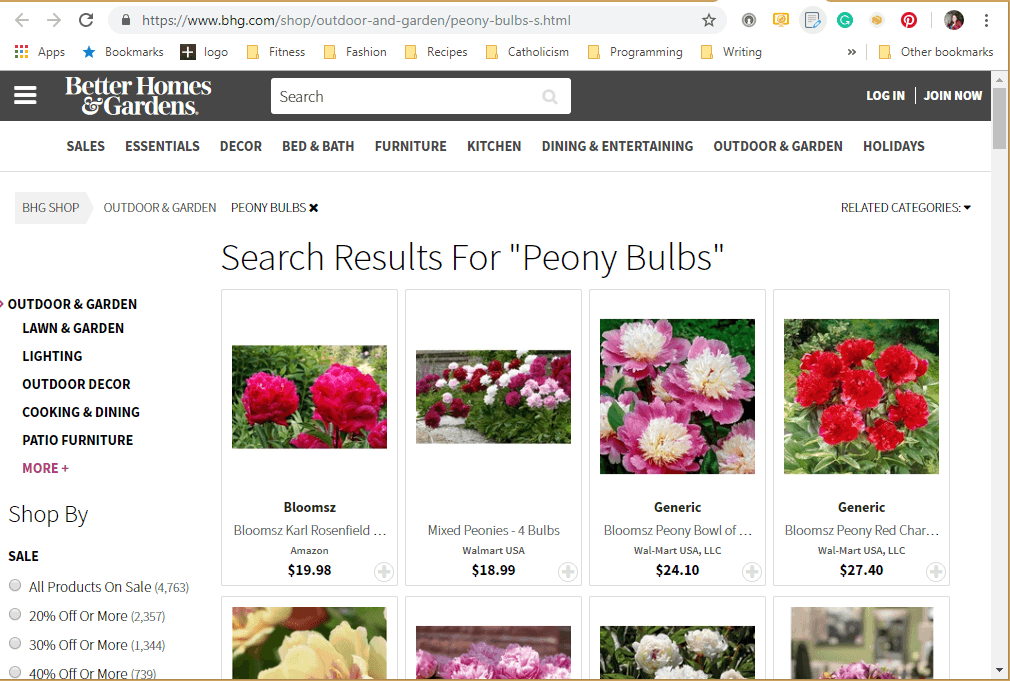The width and height of the screenshot is (1010, 681).
Task: Click the plus icon on Bloomsz Peony Bowl product
Action: (752, 572)
